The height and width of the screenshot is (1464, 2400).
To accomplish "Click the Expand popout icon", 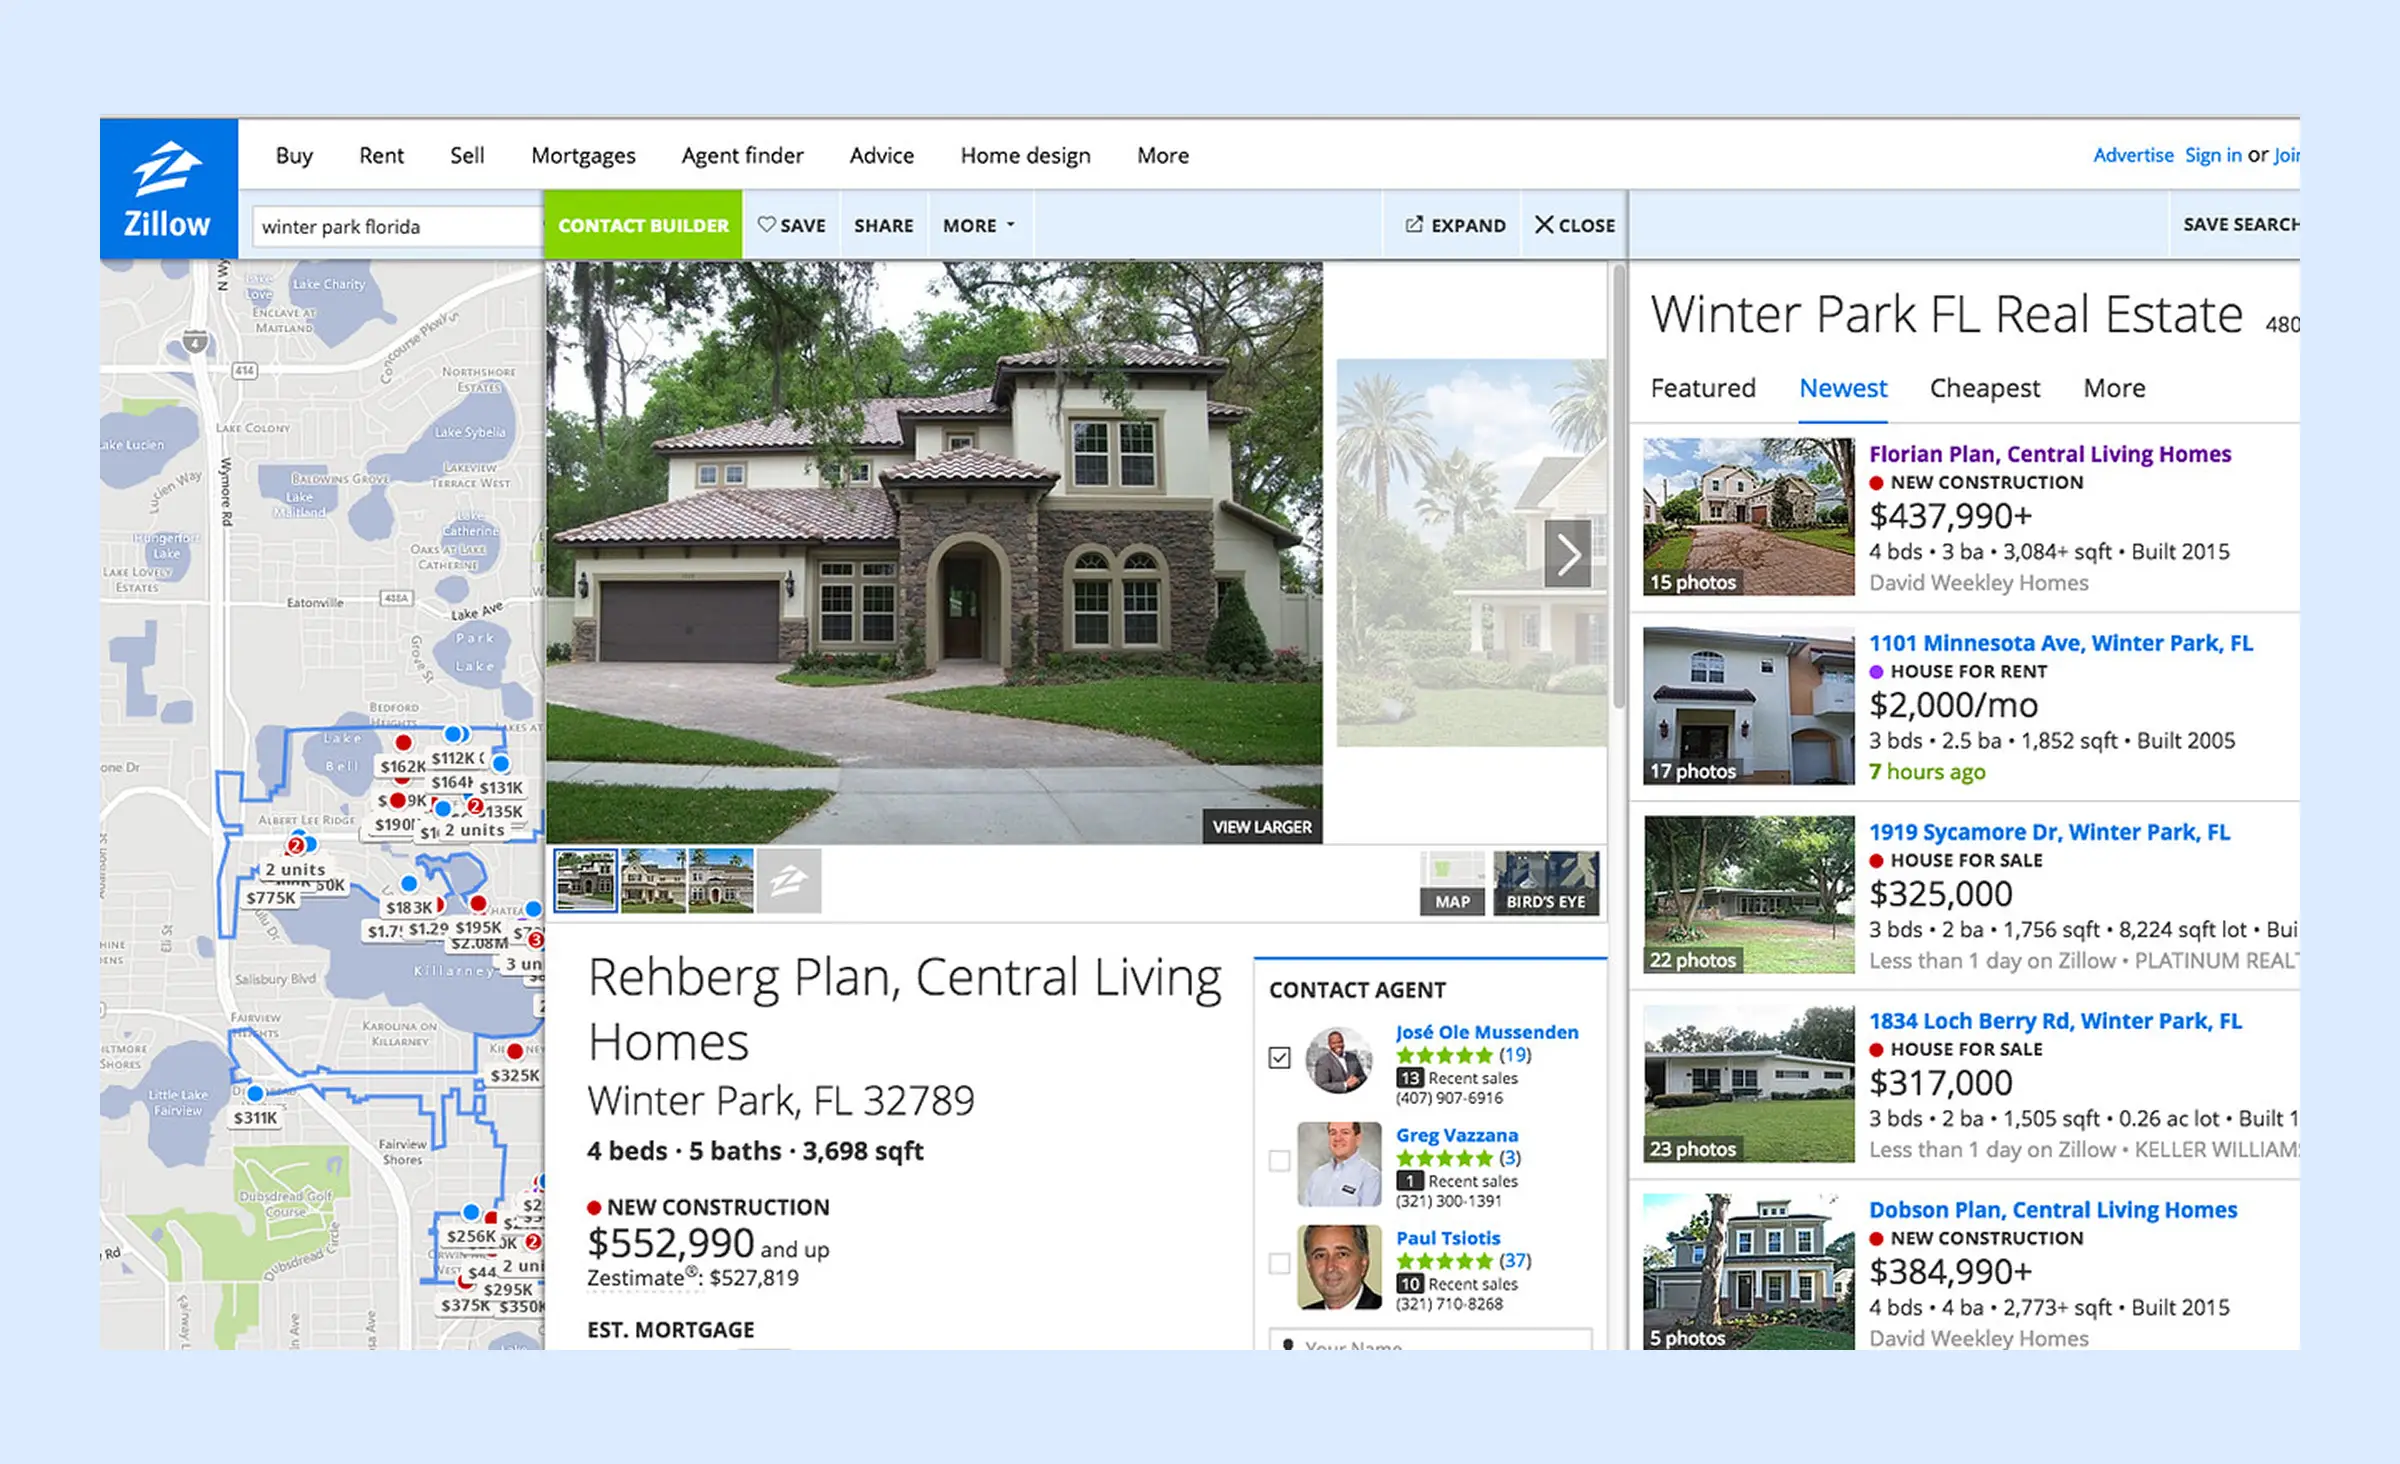I will [x=1414, y=224].
